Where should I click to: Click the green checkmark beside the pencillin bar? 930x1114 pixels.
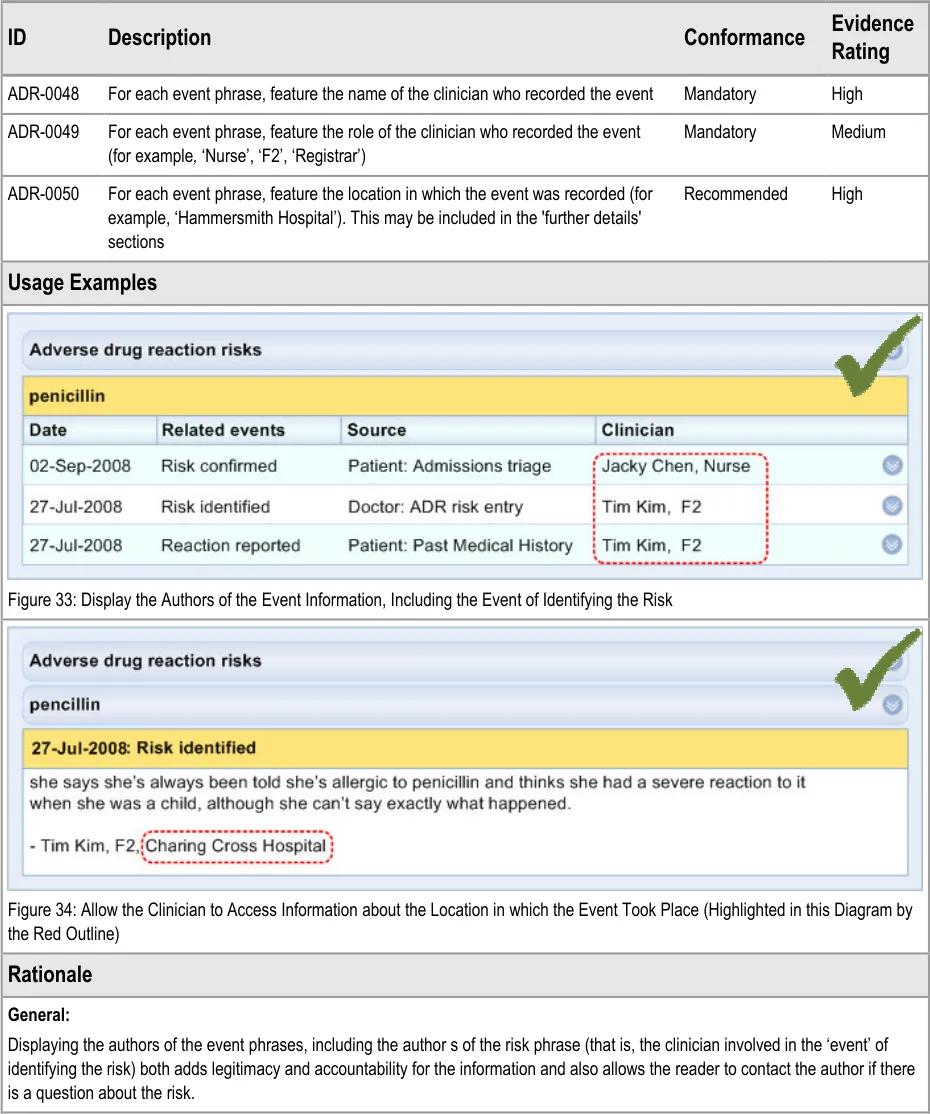[x=878, y=668]
